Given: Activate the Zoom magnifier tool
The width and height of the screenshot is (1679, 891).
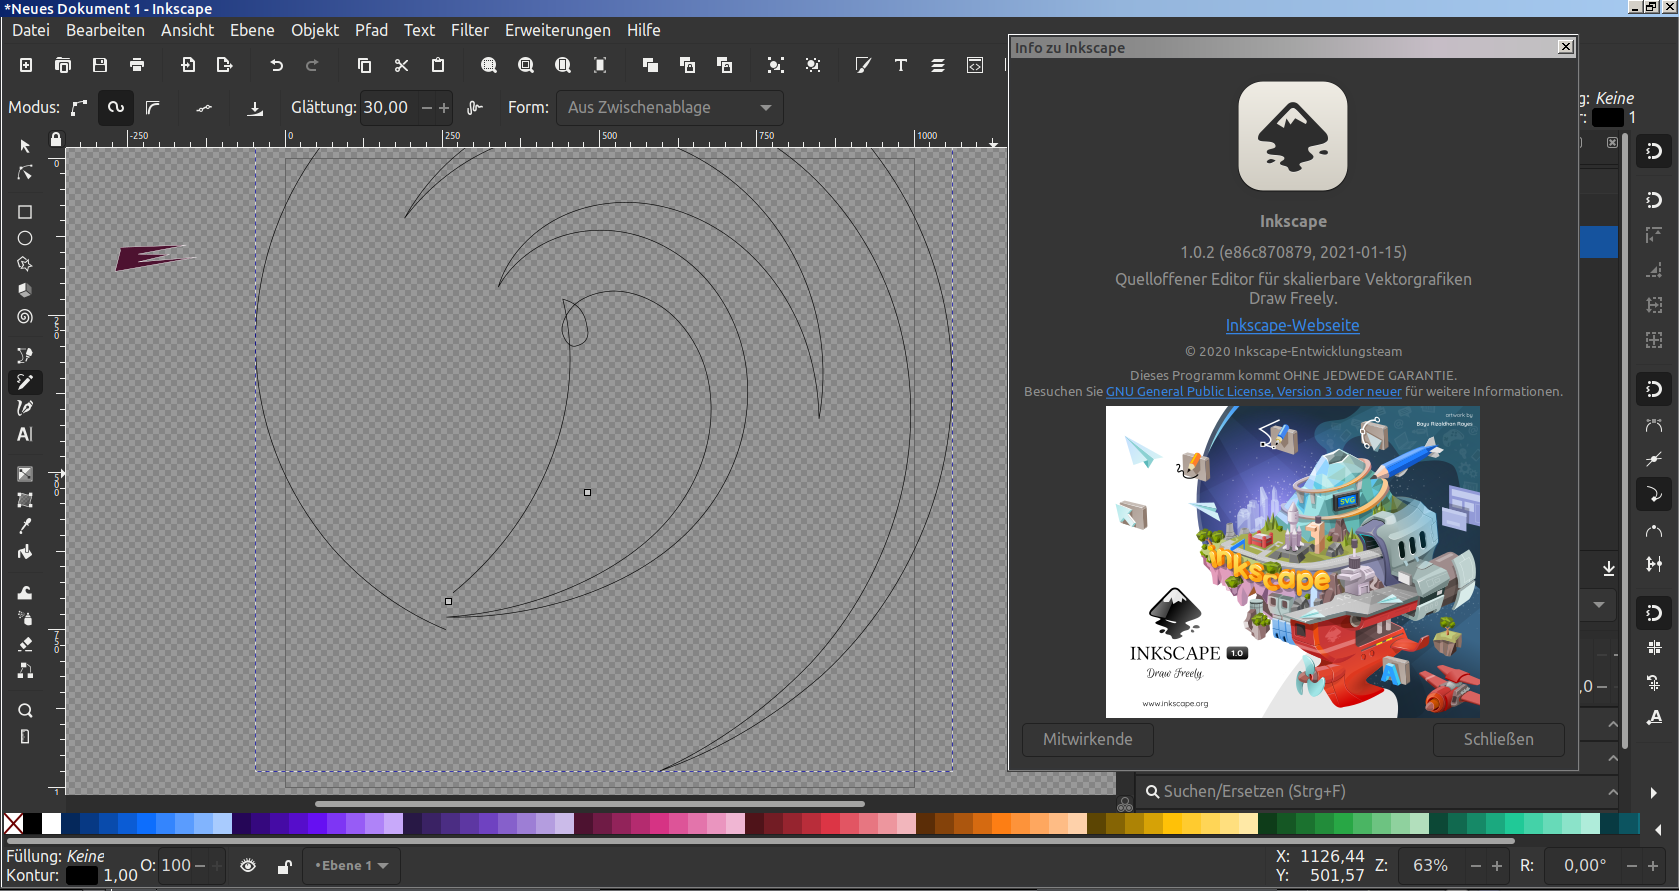Looking at the screenshot, I should [25, 710].
